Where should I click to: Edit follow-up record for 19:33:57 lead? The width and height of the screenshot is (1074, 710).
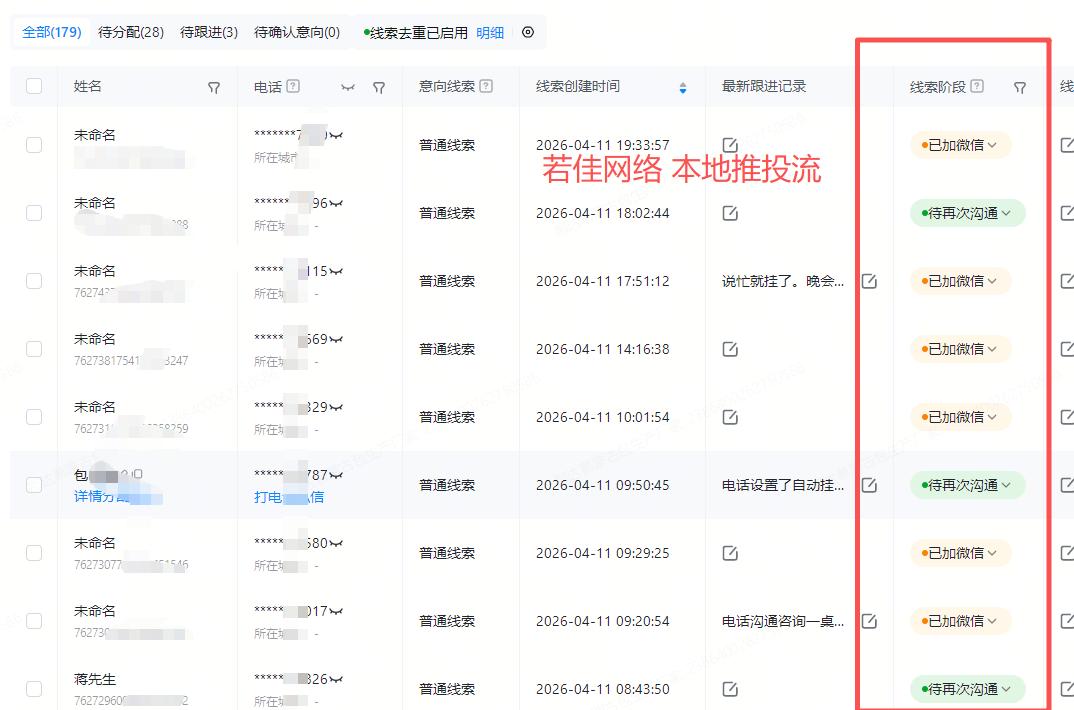pos(730,145)
